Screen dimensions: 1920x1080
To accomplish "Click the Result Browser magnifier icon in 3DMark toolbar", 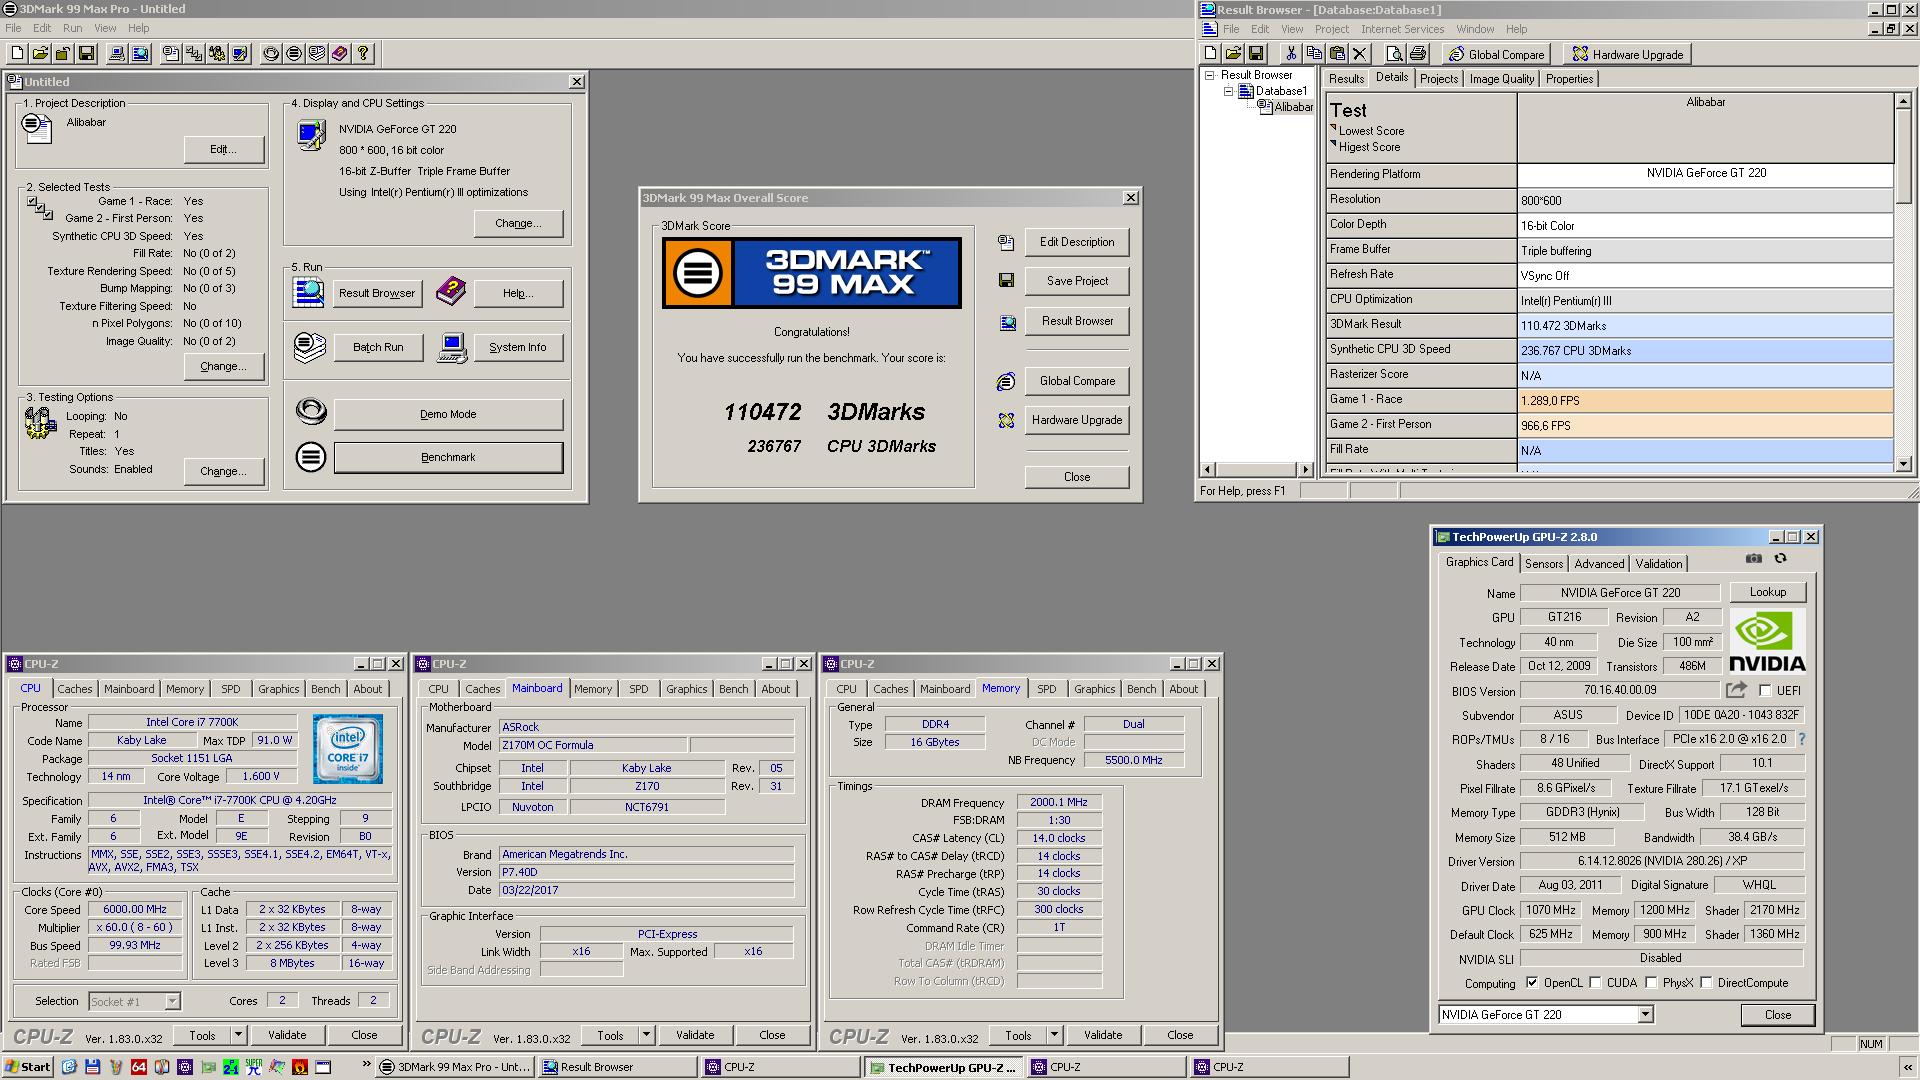I will pyautogui.click(x=140, y=54).
